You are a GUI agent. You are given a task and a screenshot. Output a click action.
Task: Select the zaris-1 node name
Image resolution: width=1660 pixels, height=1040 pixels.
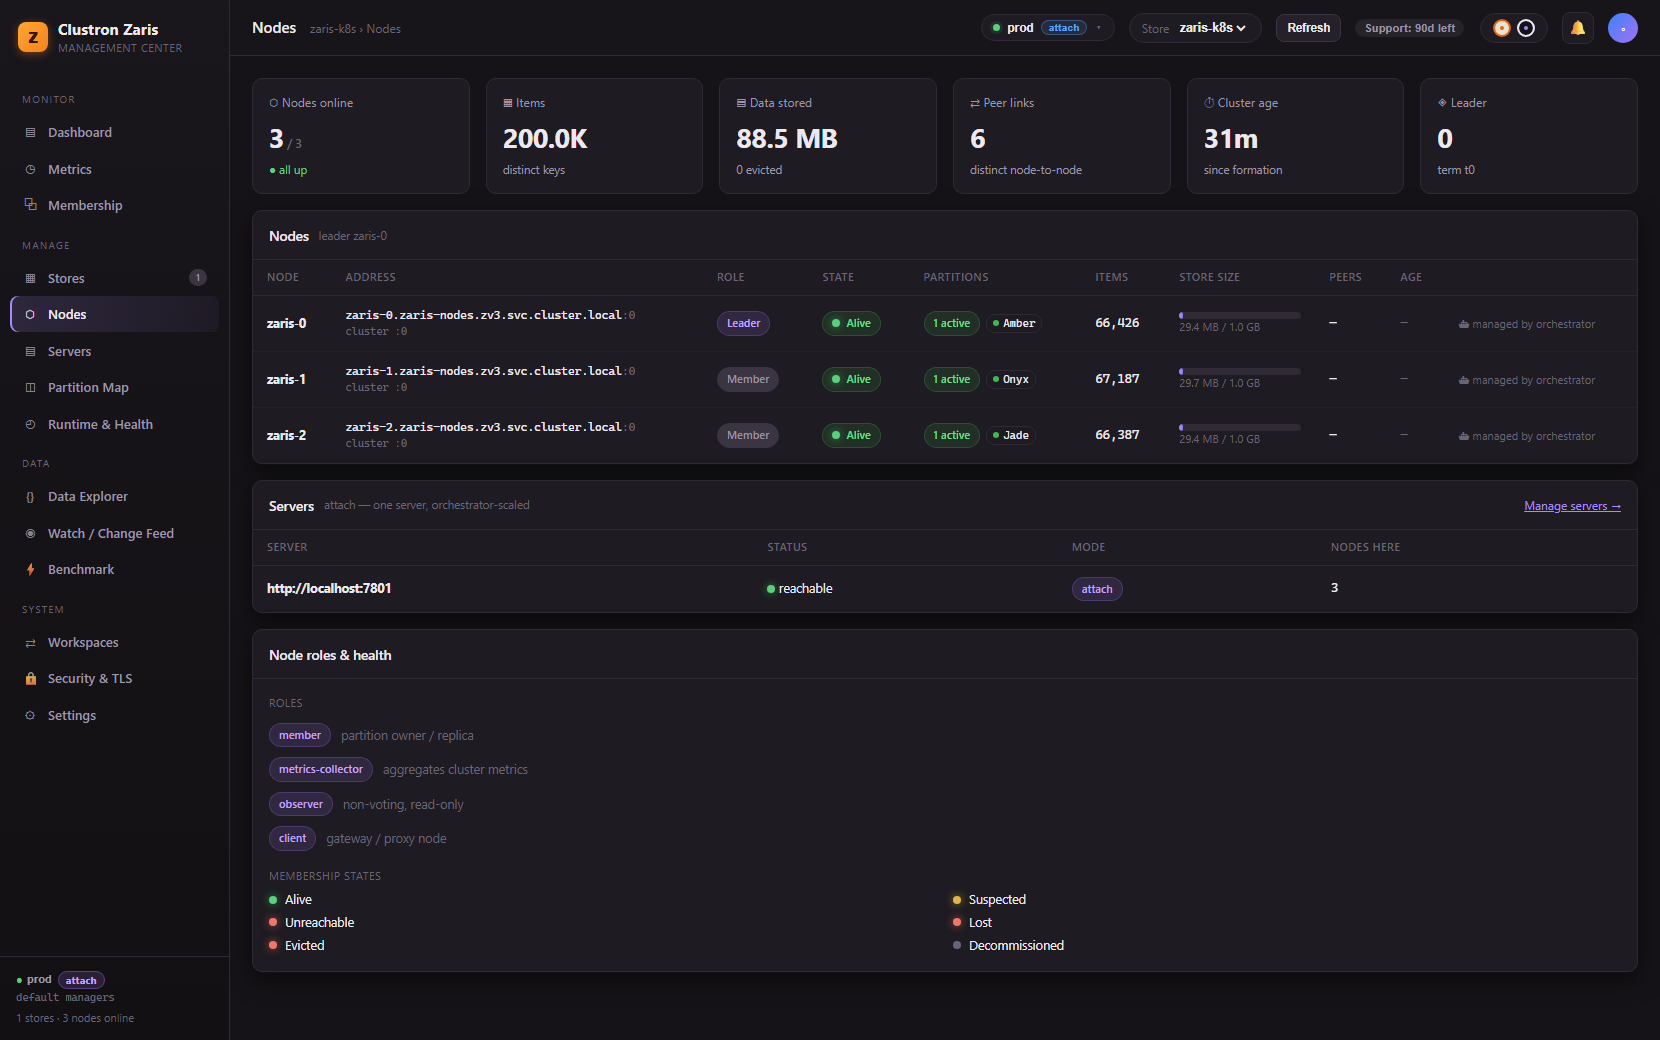click(286, 380)
